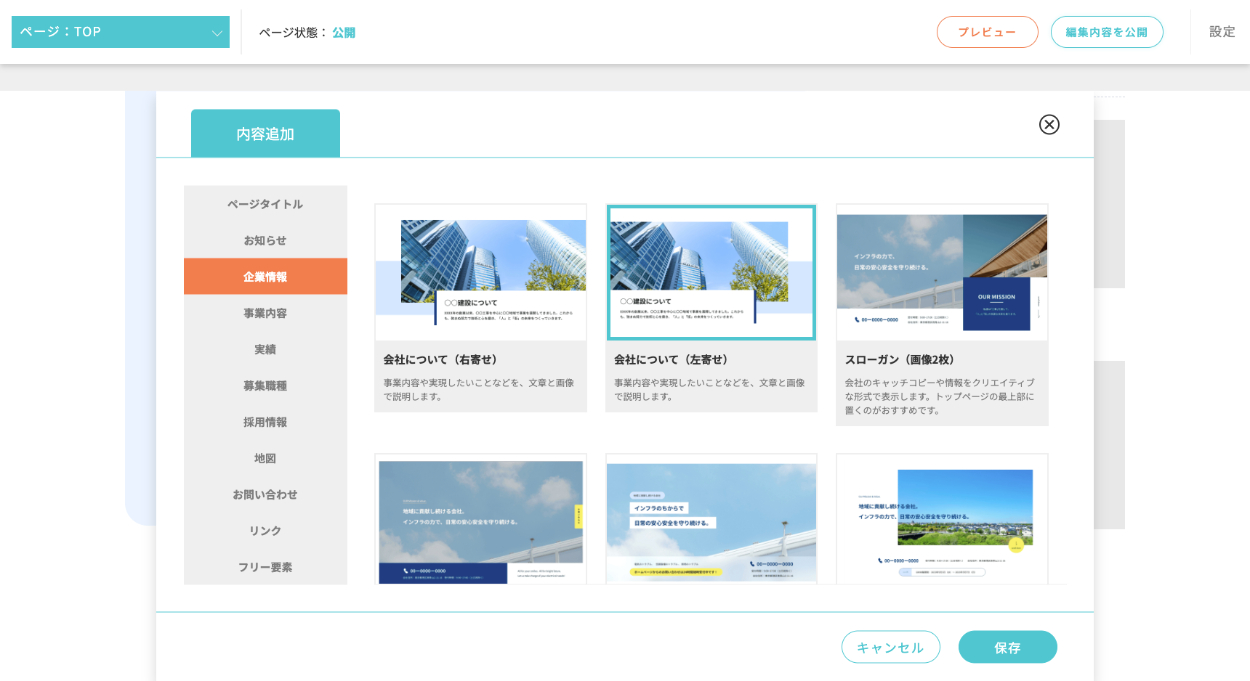Choose ページタイトル in the category list

pos(265,204)
